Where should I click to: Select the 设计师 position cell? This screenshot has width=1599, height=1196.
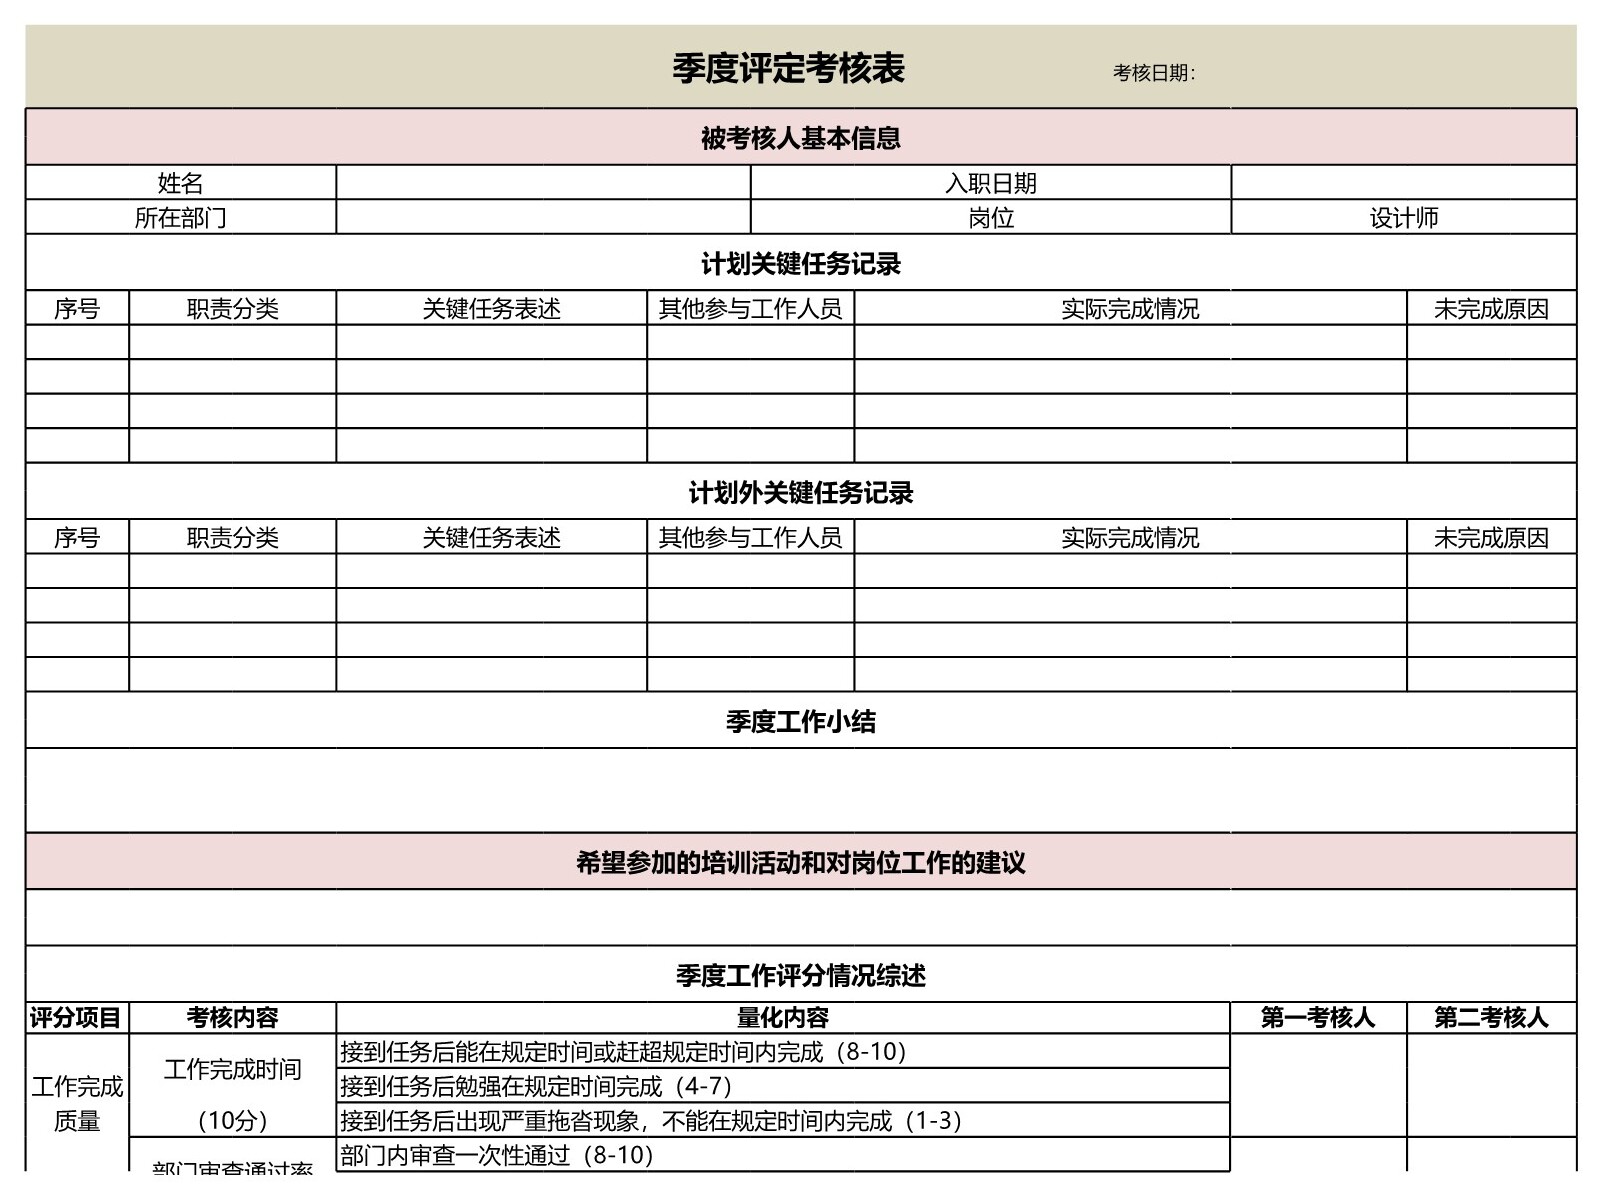pos(1403,217)
